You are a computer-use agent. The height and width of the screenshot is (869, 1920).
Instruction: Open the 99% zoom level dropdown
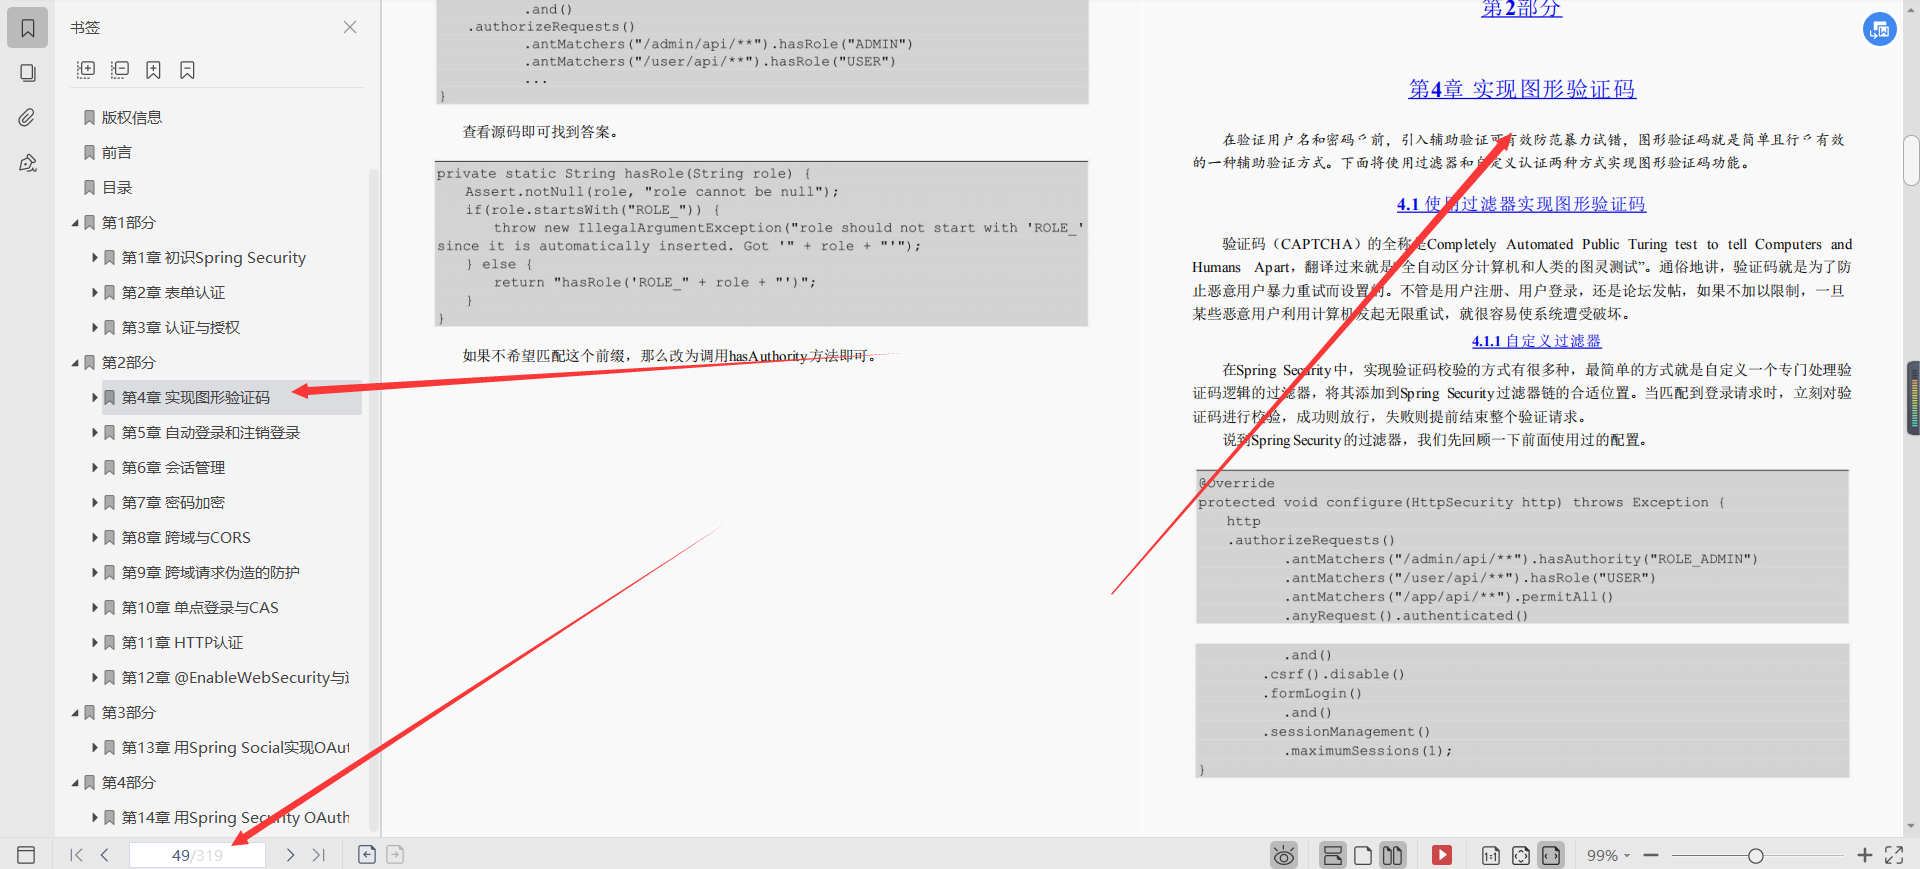click(x=1608, y=855)
